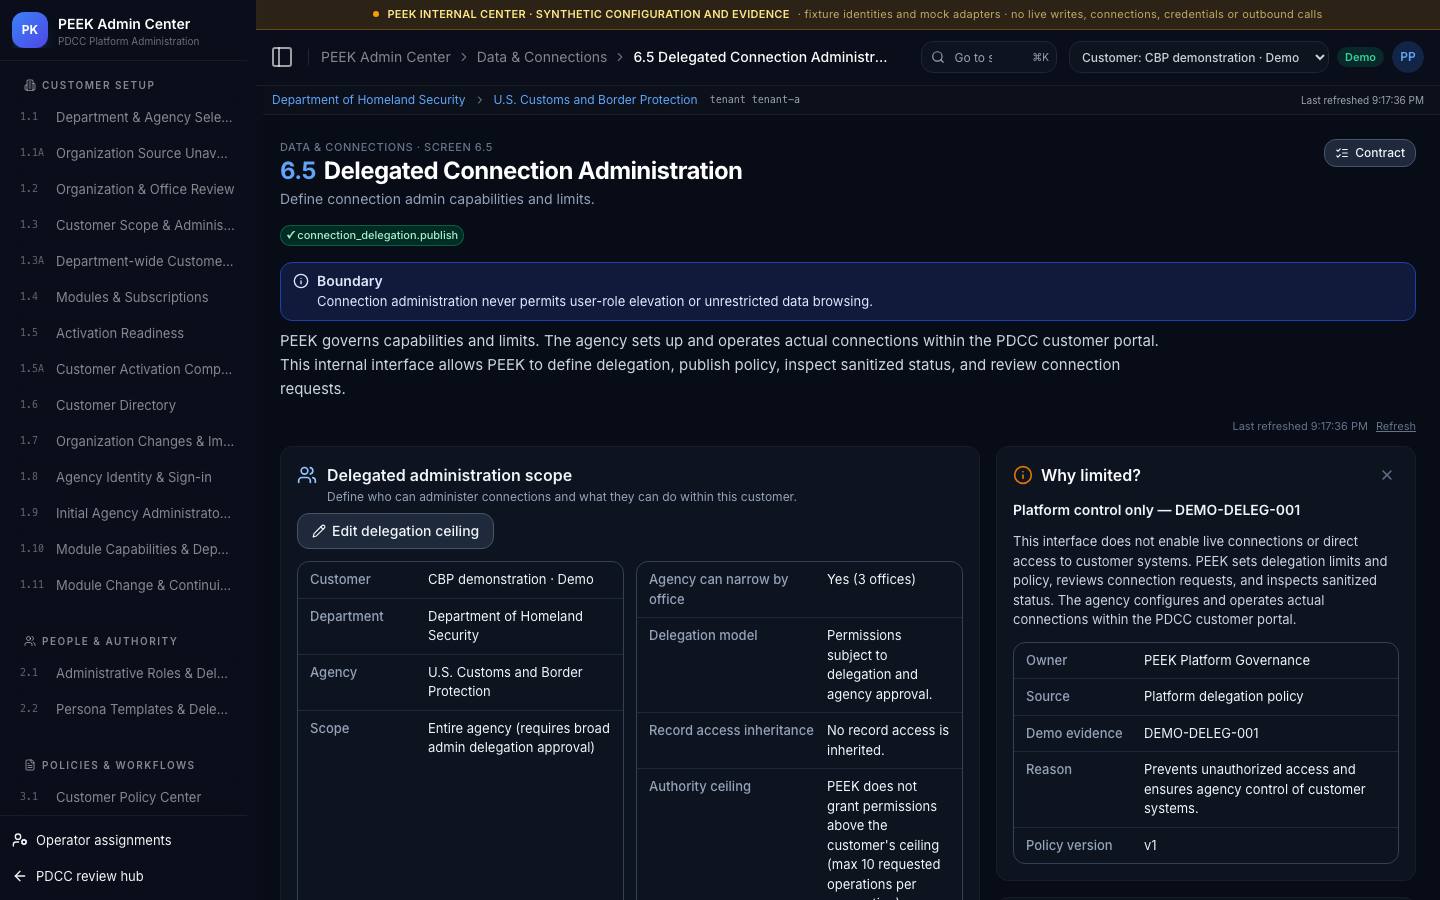The height and width of the screenshot is (900, 1440).
Task: Open U.S. Customs and Border Protection breadcrumb
Action: point(595,100)
